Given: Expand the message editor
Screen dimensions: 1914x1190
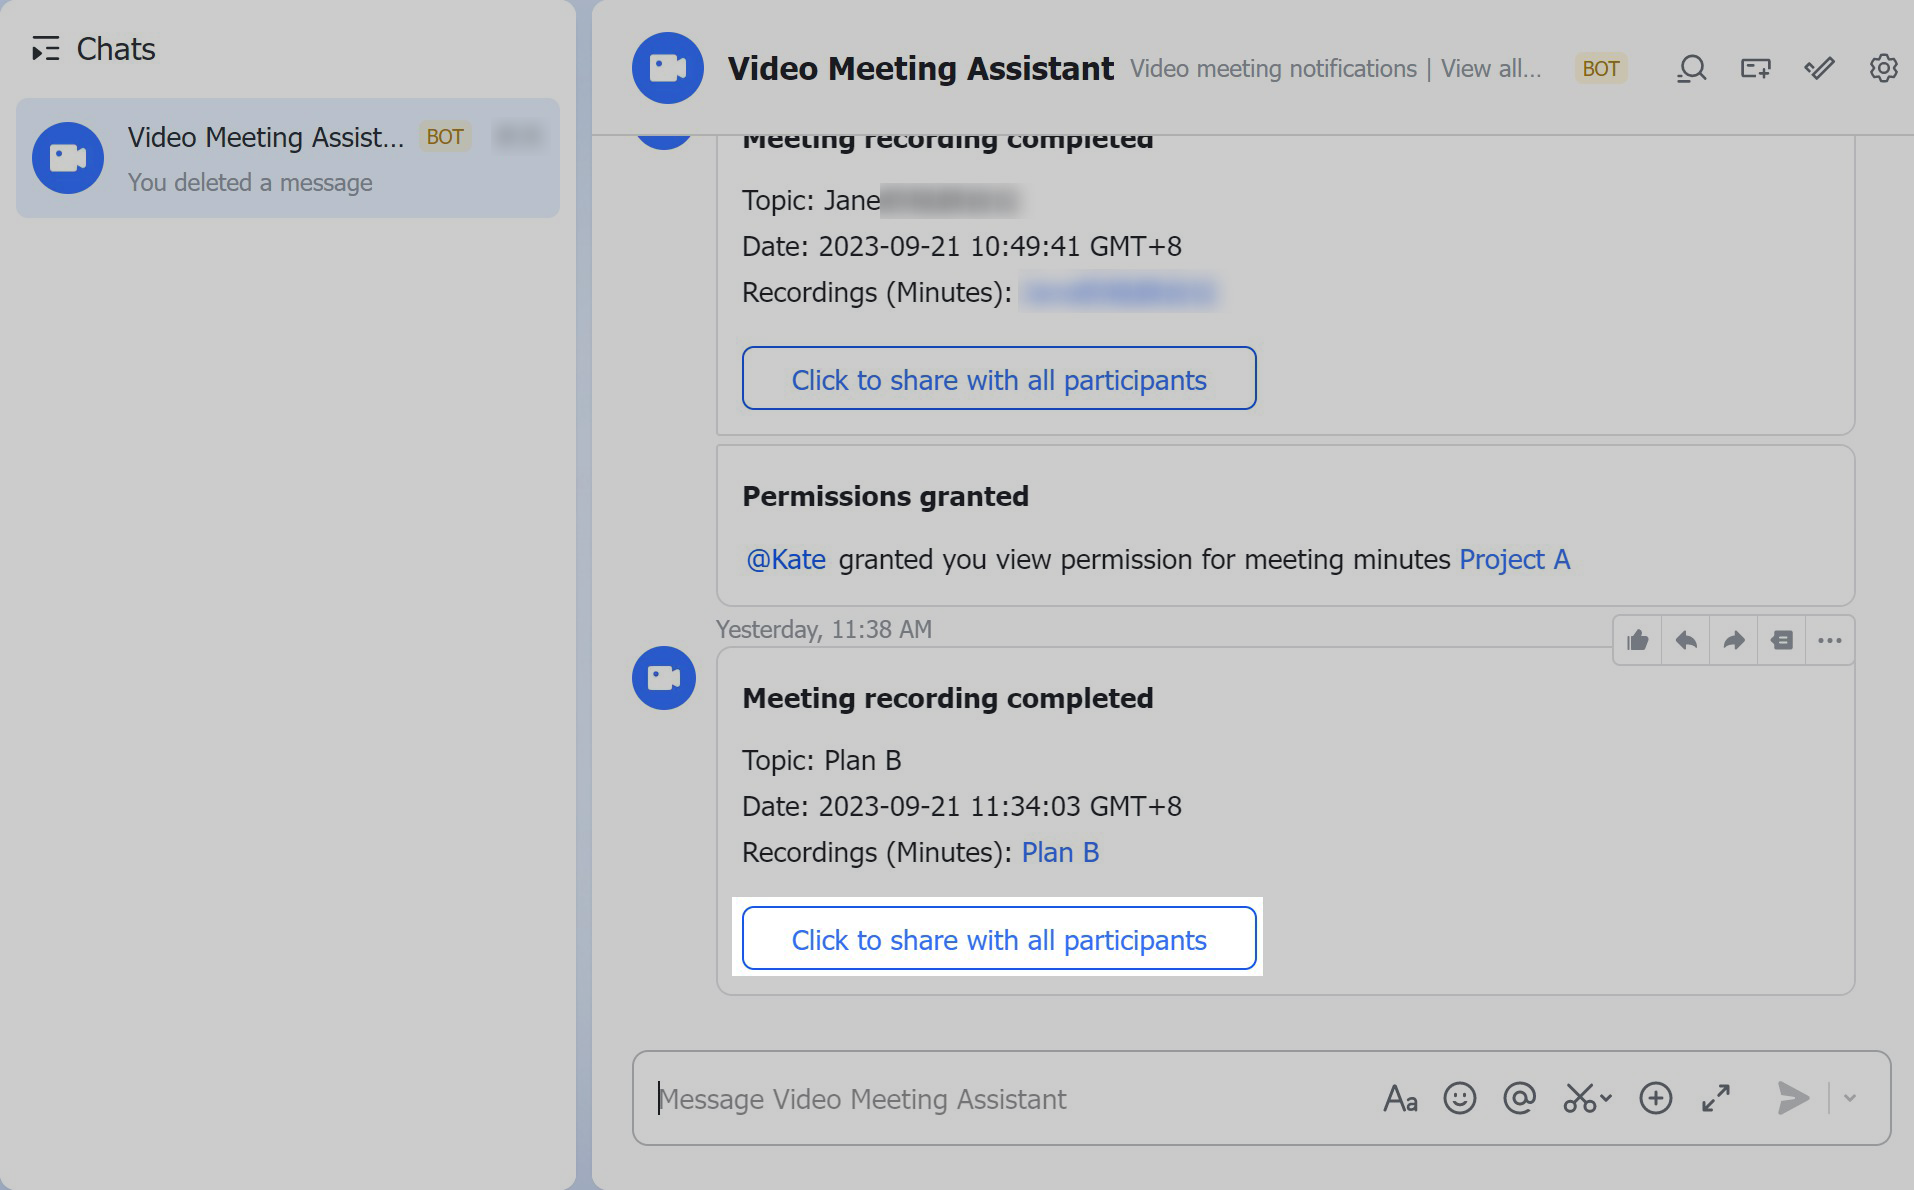Looking at the screenshot, I should (1716, 1098).
